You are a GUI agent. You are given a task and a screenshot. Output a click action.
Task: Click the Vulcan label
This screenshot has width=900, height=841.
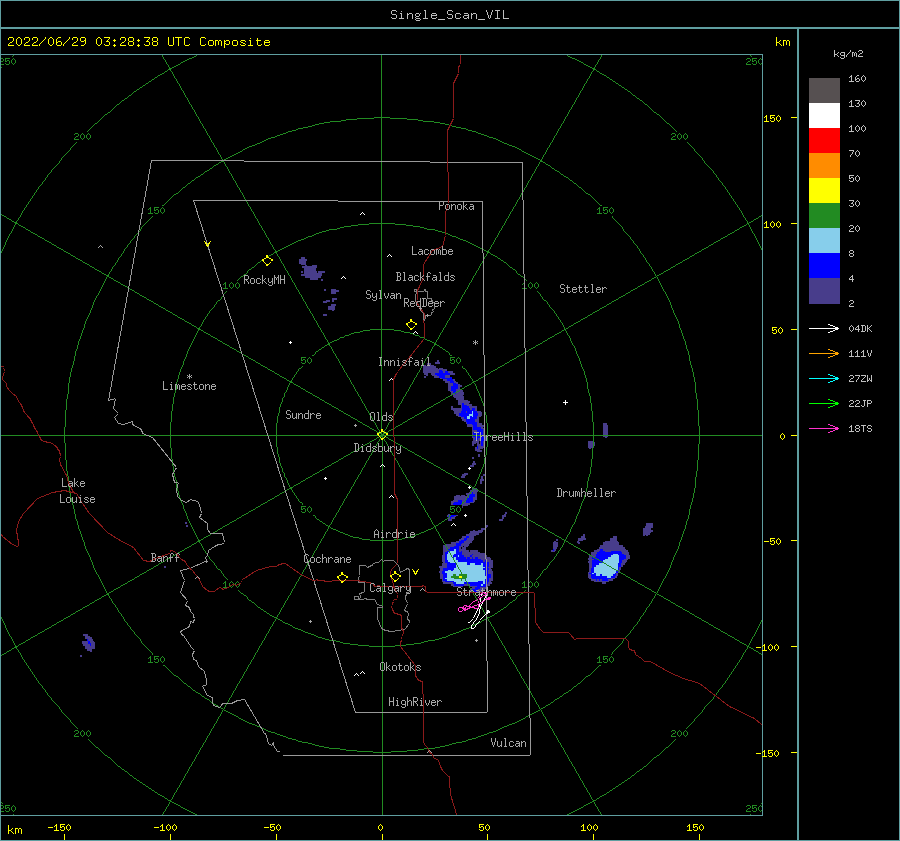click(x=508, y=743)
